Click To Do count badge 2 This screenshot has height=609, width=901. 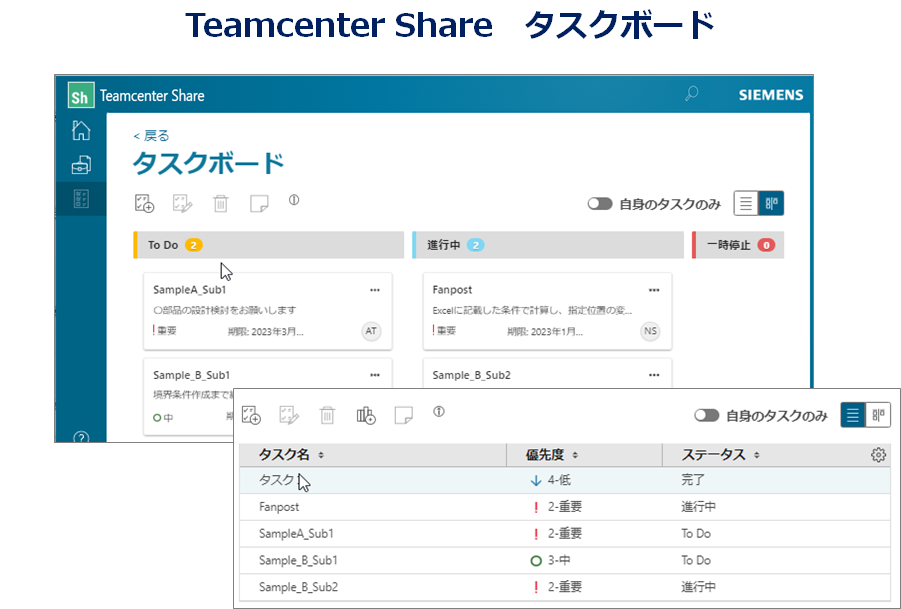coord(194,245)
